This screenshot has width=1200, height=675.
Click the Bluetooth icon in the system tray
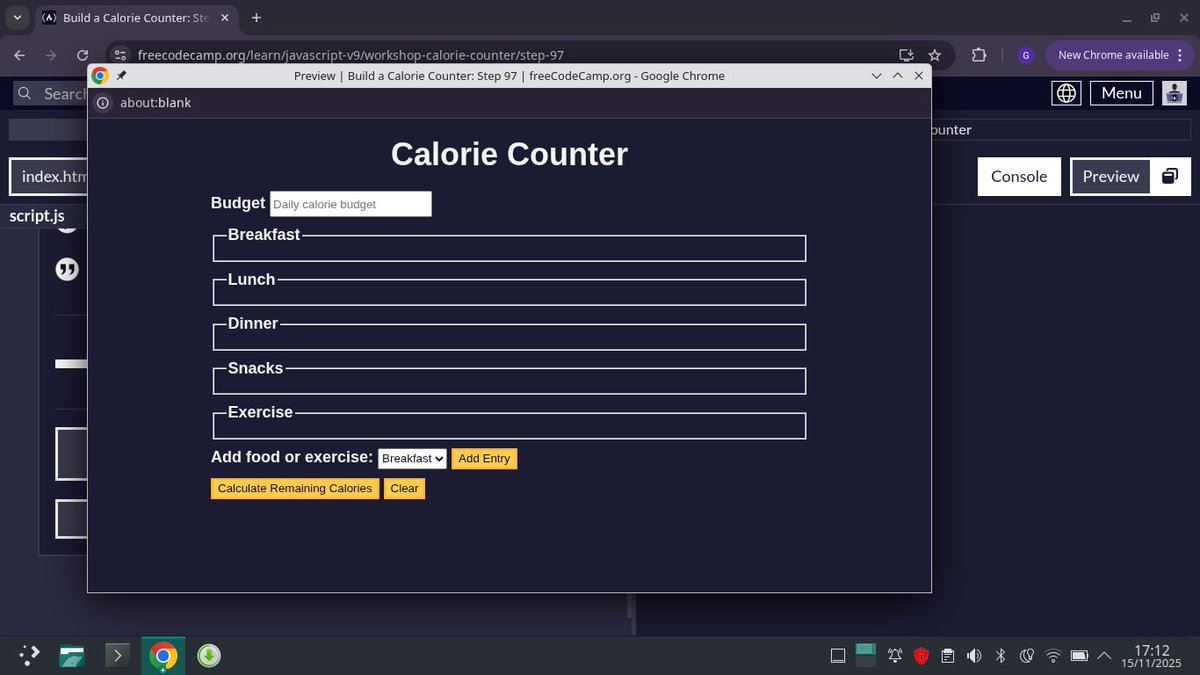[1000, 655]
